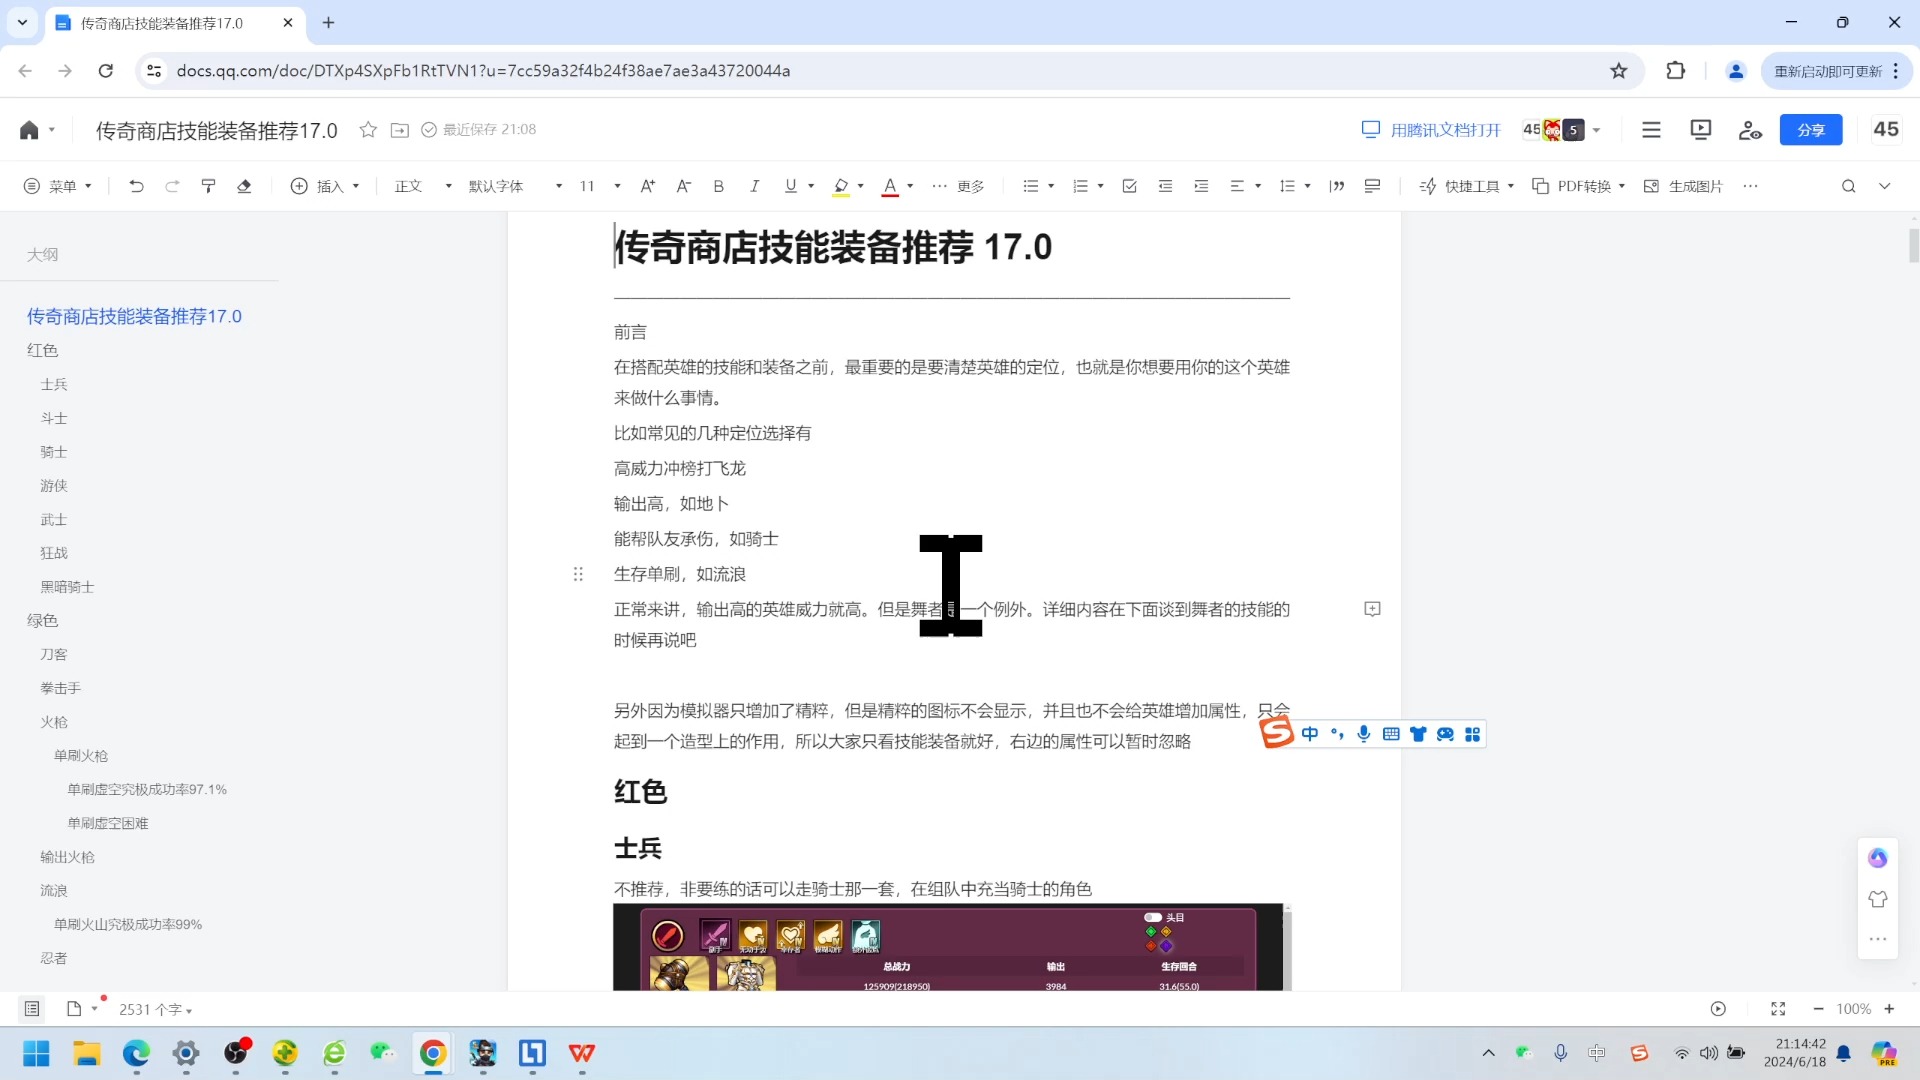Increase paragraph indent
Image resolution: width=1920 pixels, height=1080 pixels.
(1202, 186)
